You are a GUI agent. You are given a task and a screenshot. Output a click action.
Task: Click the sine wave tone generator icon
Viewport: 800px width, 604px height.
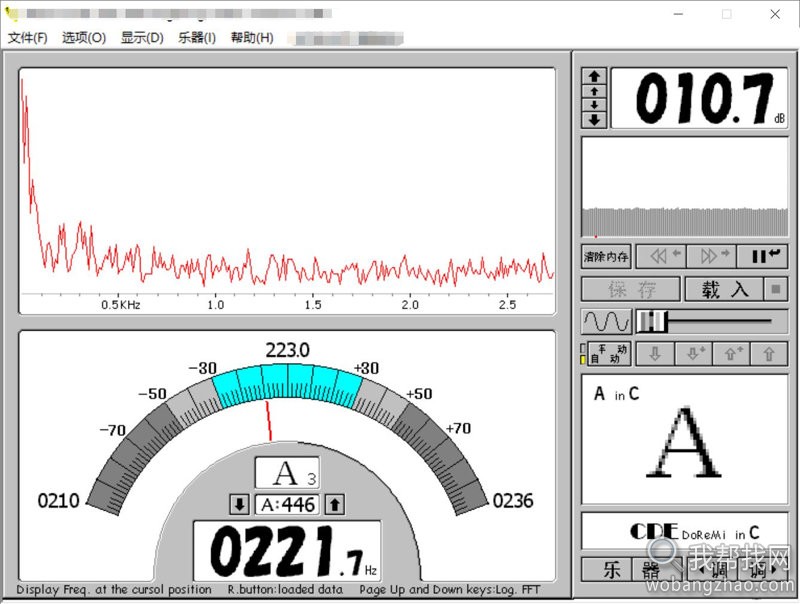pyautogui.click(x=606, y=321)
